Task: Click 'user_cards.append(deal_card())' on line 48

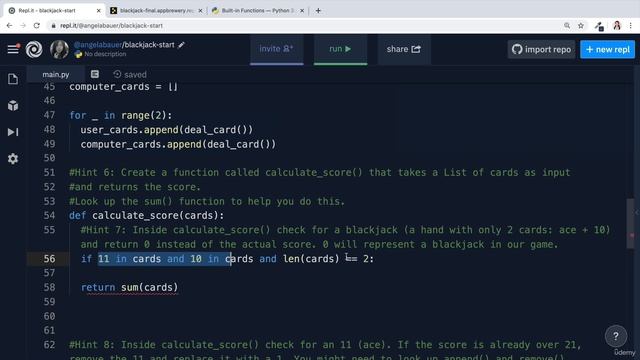Action: 167,130
